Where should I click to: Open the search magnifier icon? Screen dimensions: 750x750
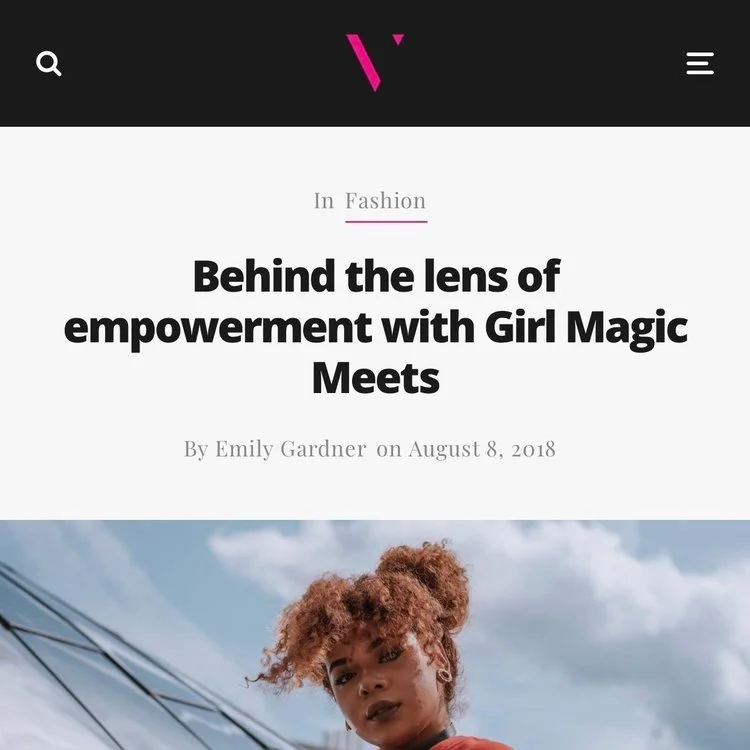pos(49,63)
